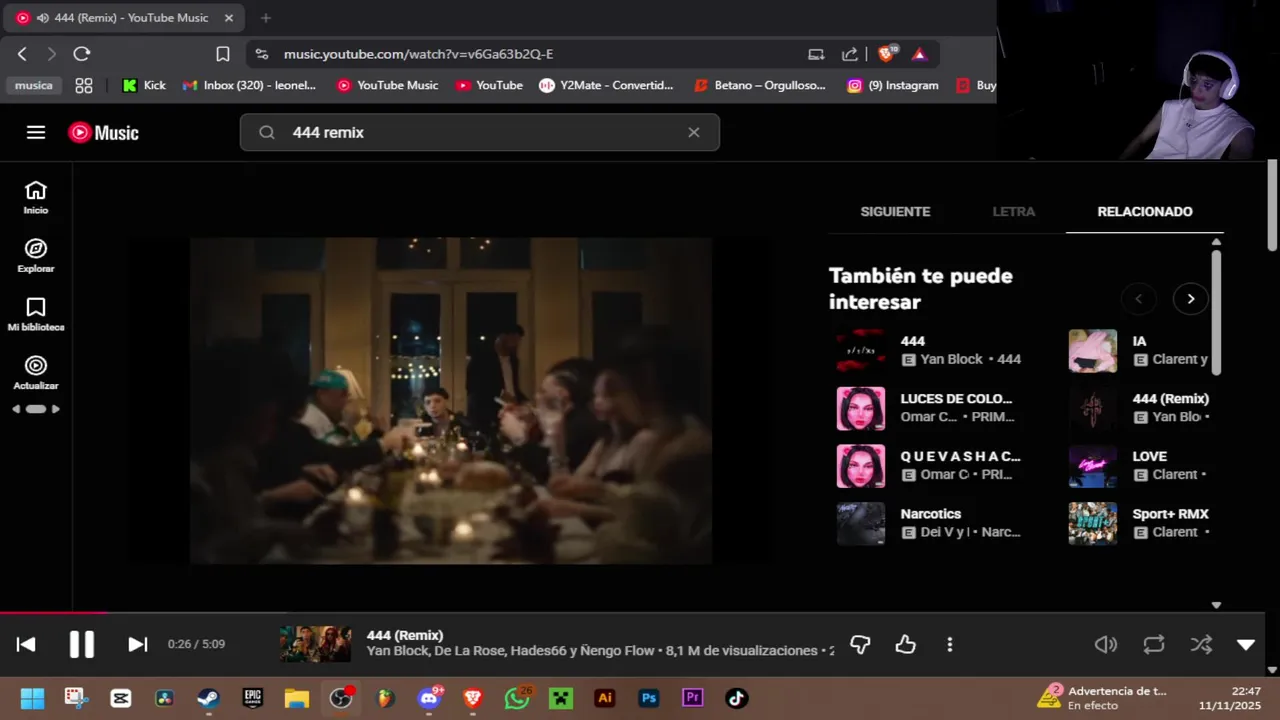Viewport: 1280px width, 720px height.
Task: Click the video player area
Action: [451, 400]
